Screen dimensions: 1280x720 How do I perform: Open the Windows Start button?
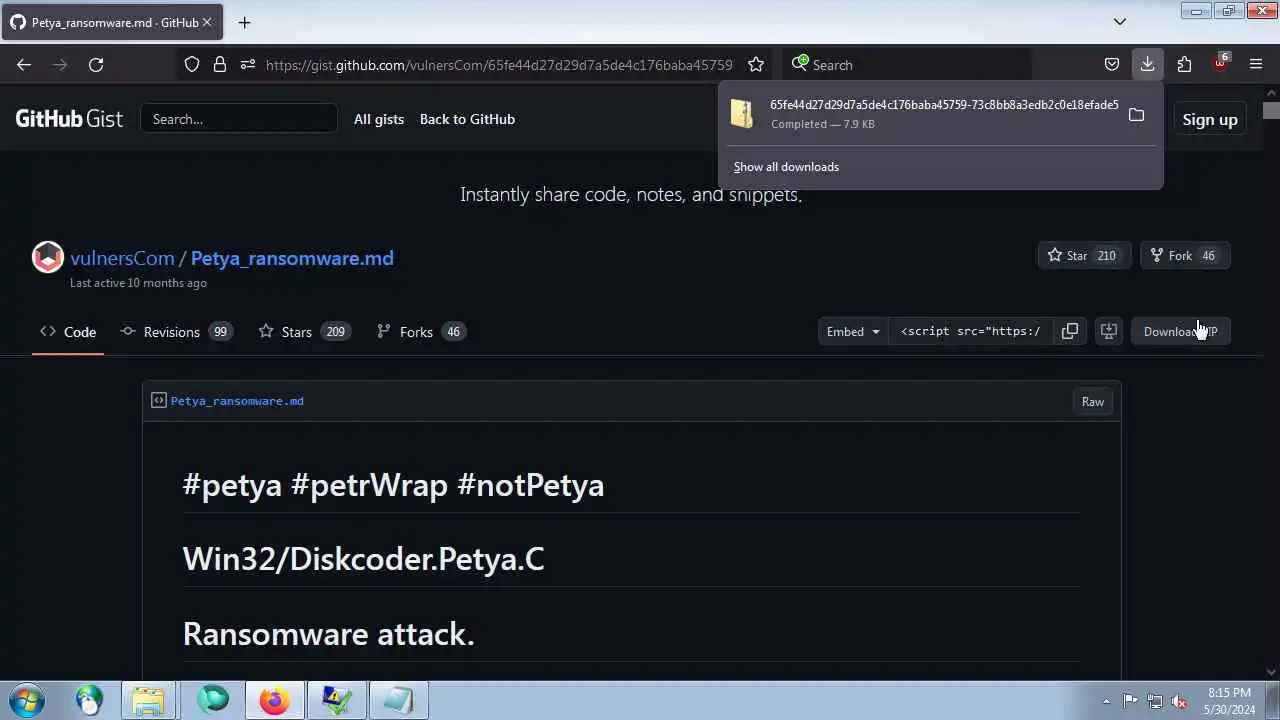(26, 700)
